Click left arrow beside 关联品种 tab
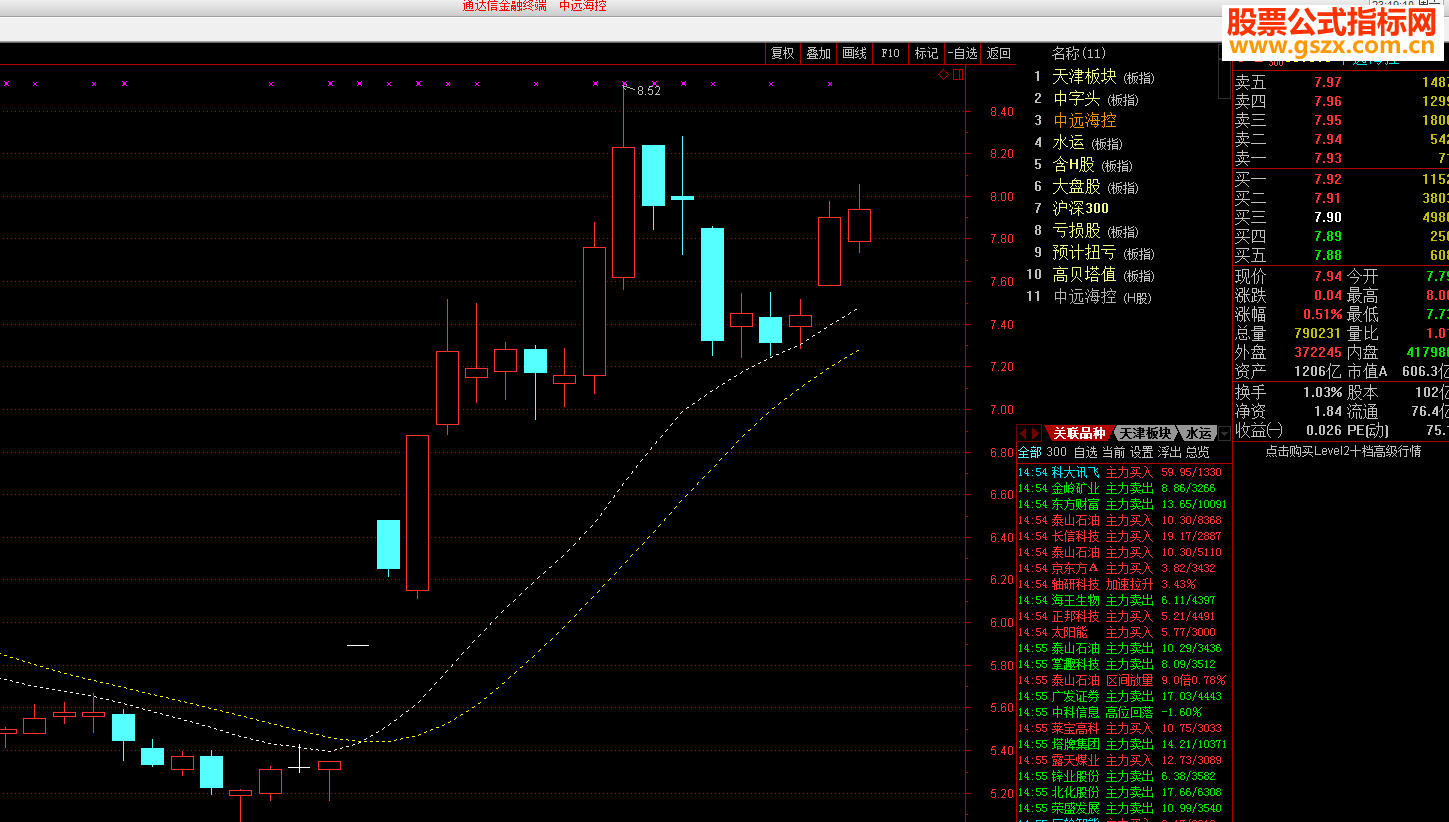The height and width of the screenshot is (822, 1449). click(1023, 433)
